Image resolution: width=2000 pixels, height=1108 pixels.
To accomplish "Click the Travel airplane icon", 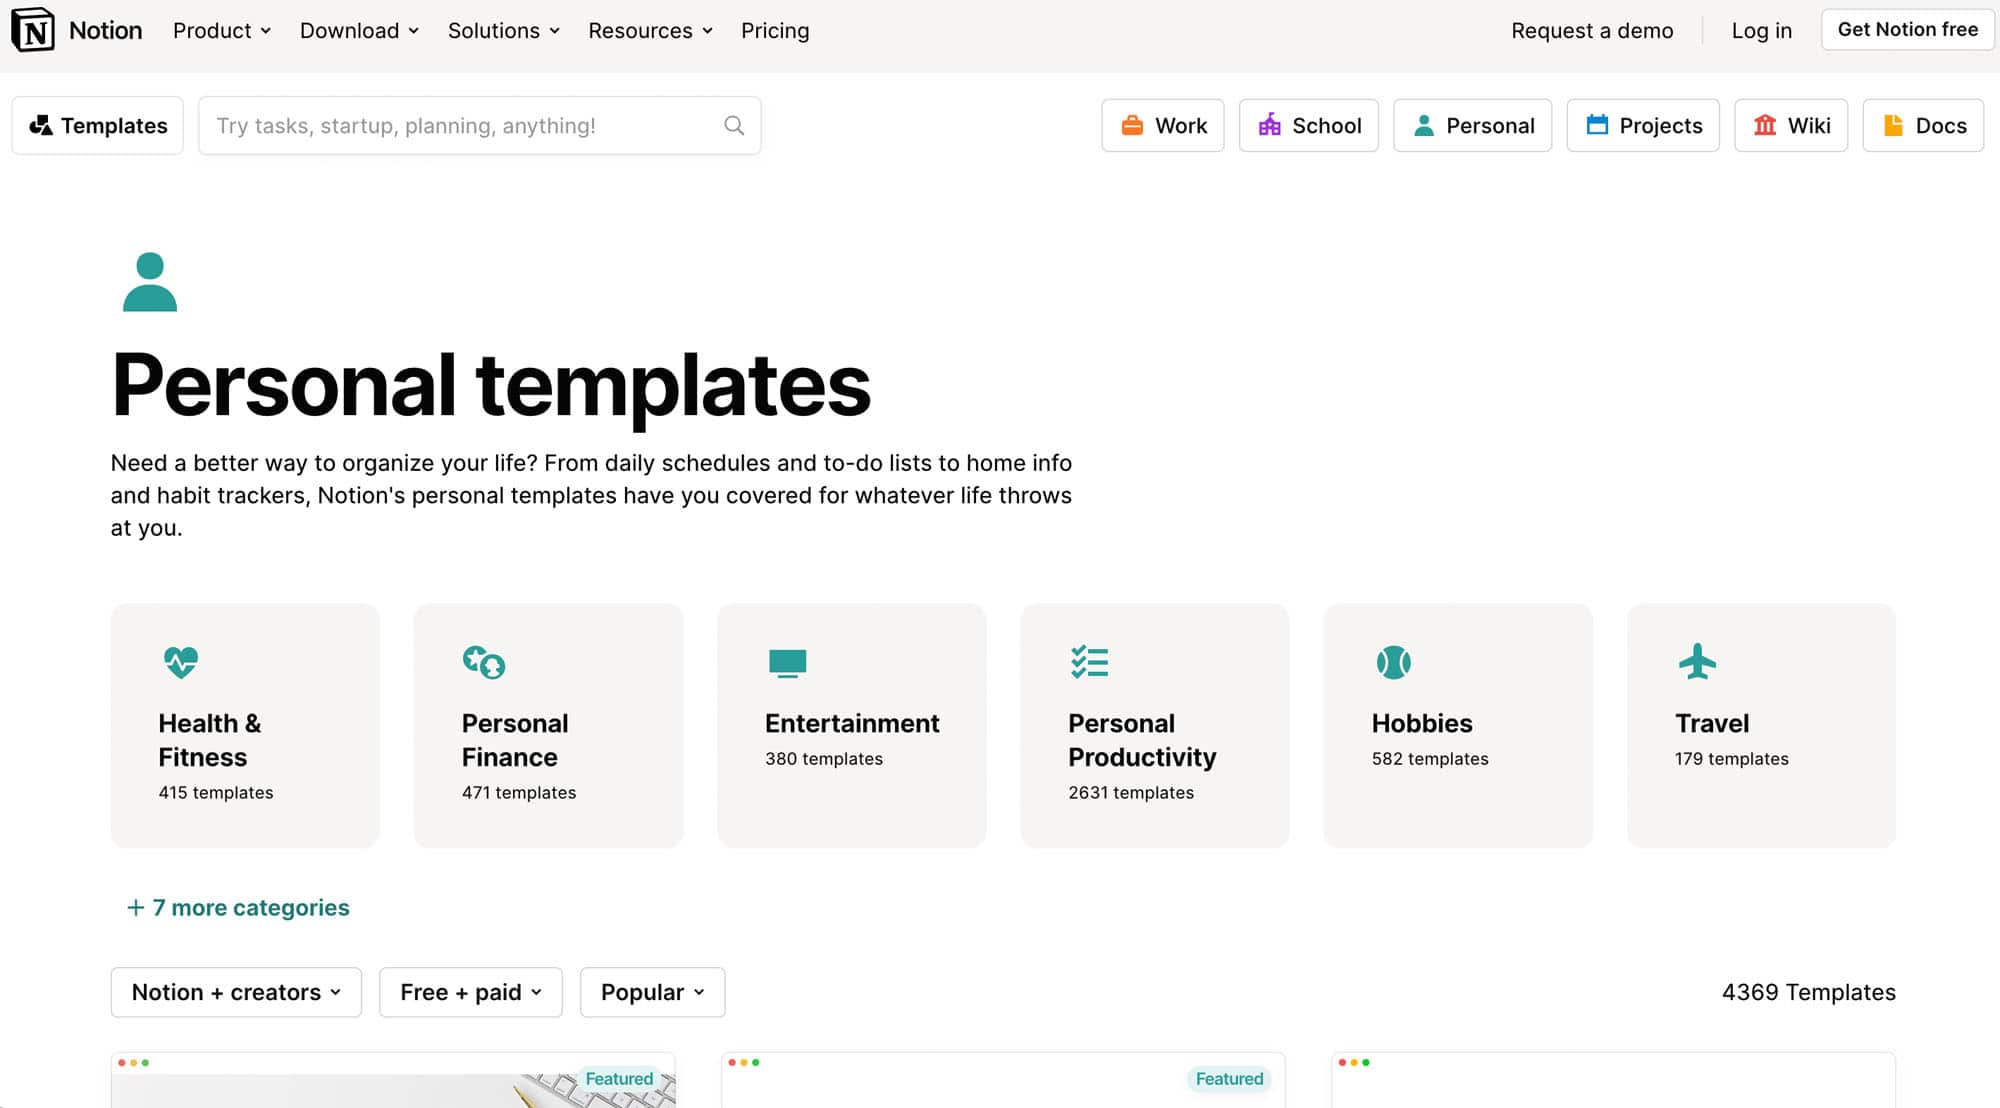I will (1697, 662).
